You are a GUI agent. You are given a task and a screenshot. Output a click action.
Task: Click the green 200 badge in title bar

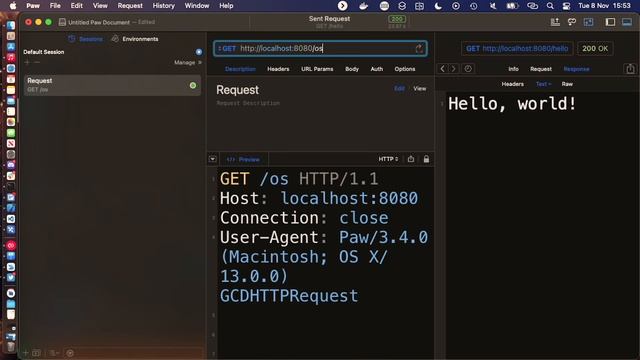[x=397, y=19]
